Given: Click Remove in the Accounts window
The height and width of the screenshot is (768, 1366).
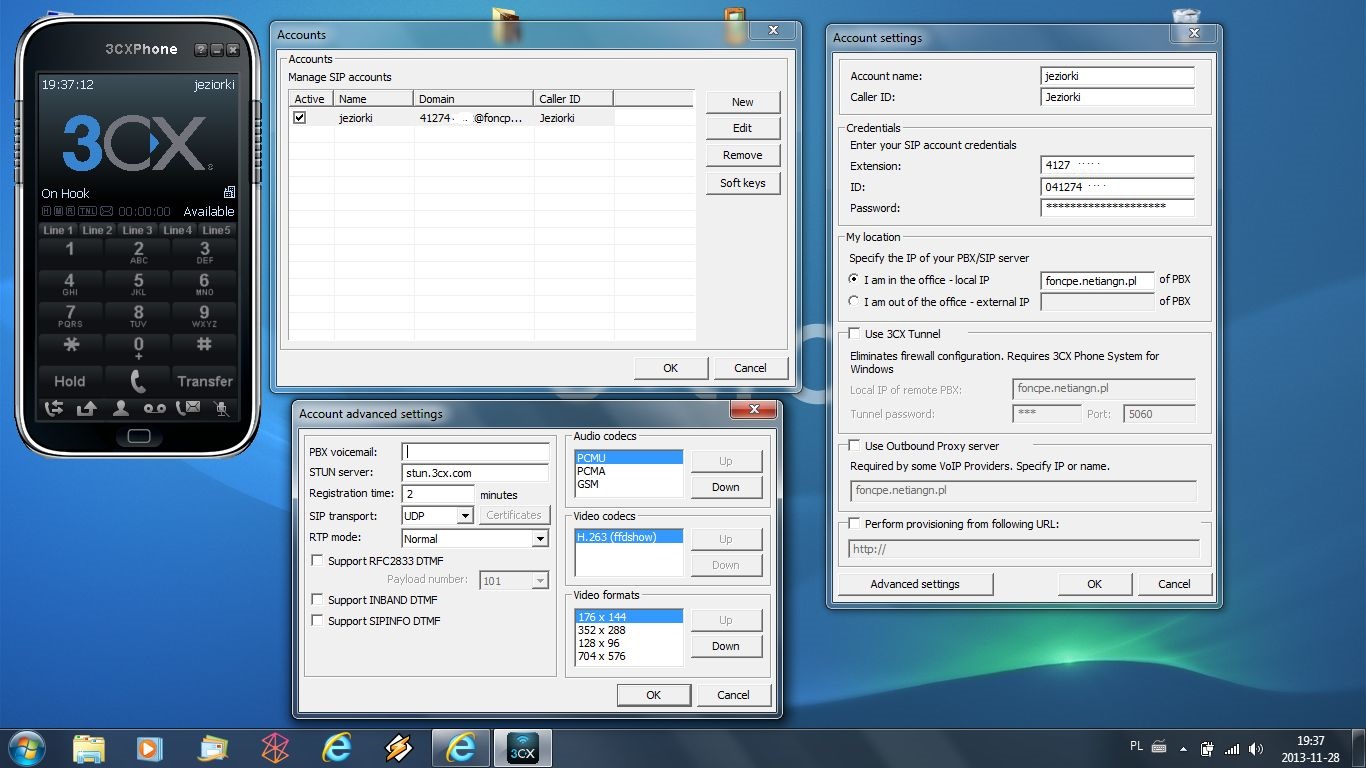Looking at the screenshot, I should pos(742,155).
